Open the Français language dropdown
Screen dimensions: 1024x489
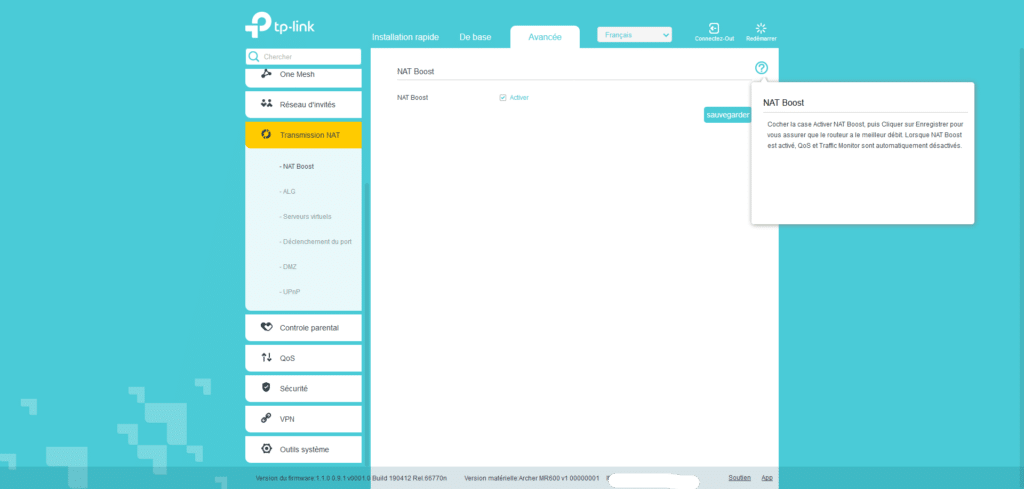(x=634, y=35)
